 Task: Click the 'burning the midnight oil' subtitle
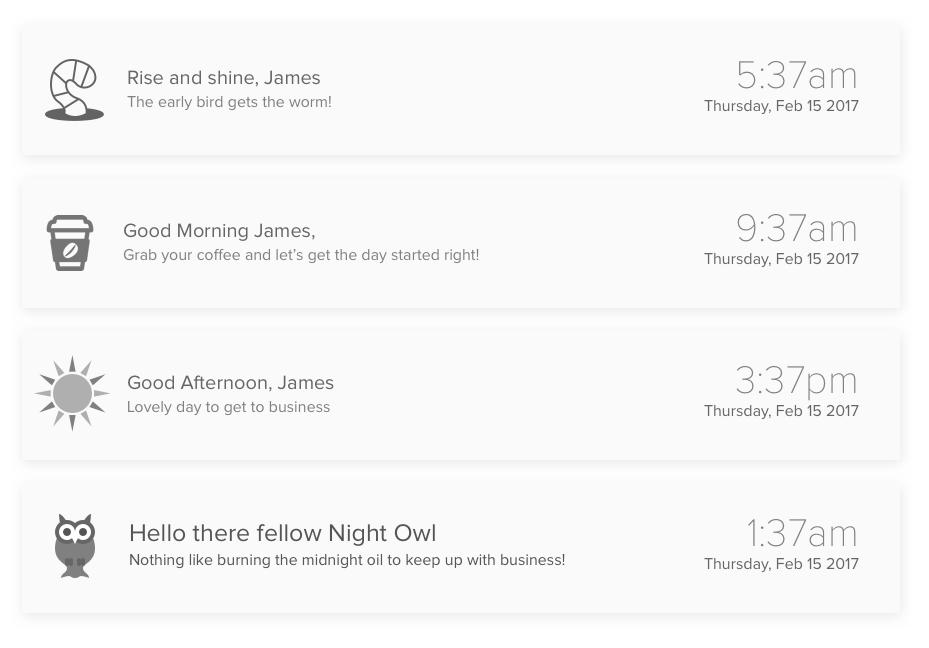pyautogui.click(x=347, y=560)
